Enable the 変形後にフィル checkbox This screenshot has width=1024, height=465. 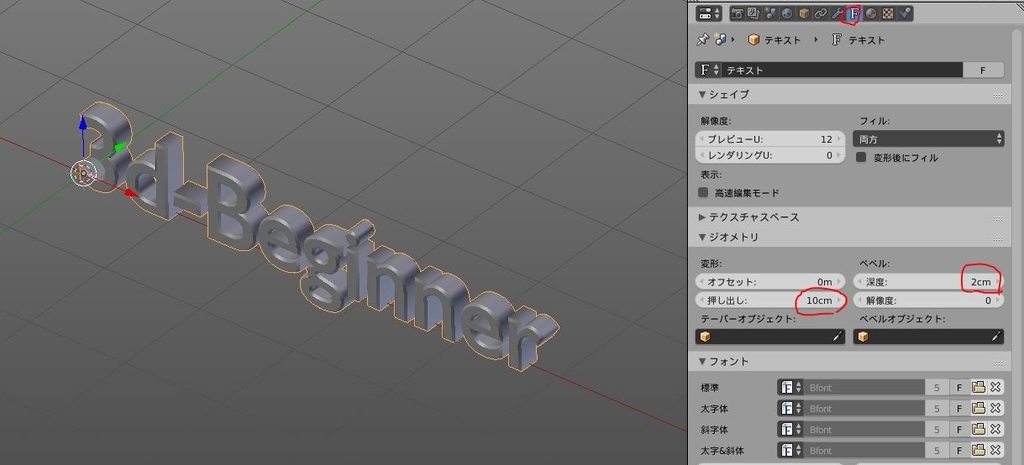[x=861, y=157]
